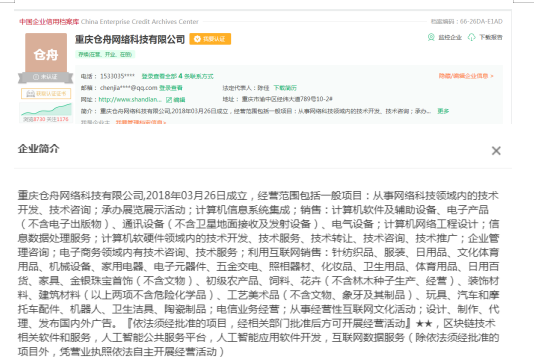Click the 企业简介 popup heading
538x360 pixels.
click(x=38, y=149)
